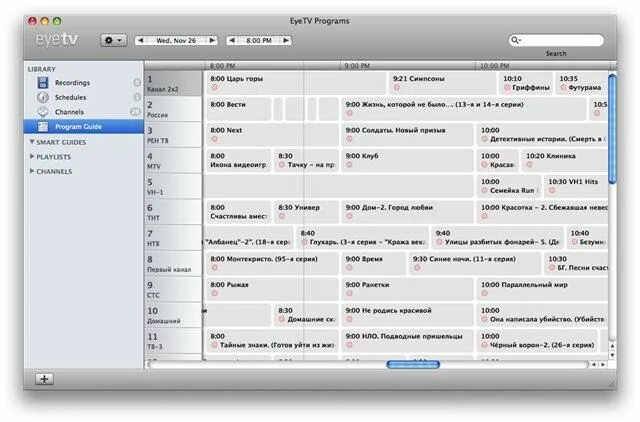Toggle record for 9:00 Клуб

tap(349, 165)
